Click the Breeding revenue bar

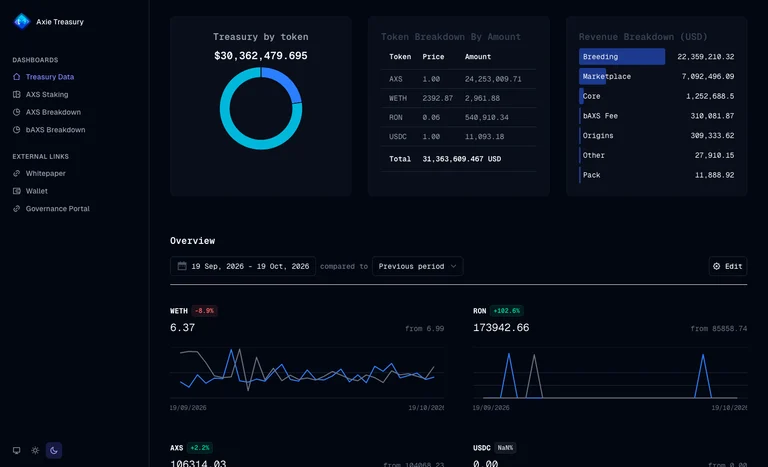click(622, 56)
